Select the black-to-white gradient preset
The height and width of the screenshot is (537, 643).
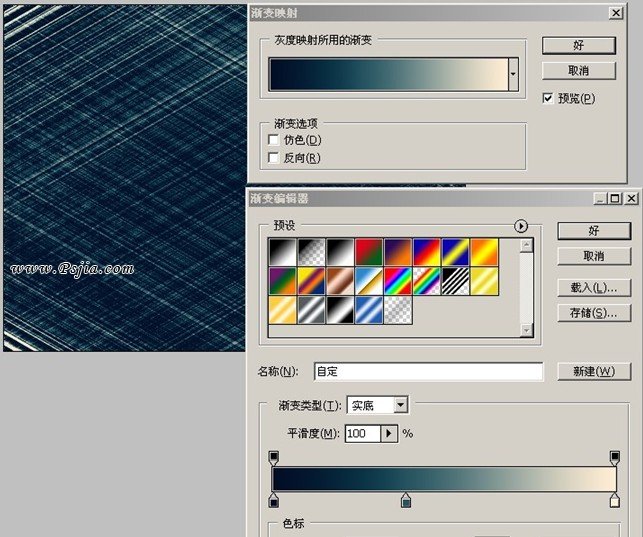[x=283, y=252]
